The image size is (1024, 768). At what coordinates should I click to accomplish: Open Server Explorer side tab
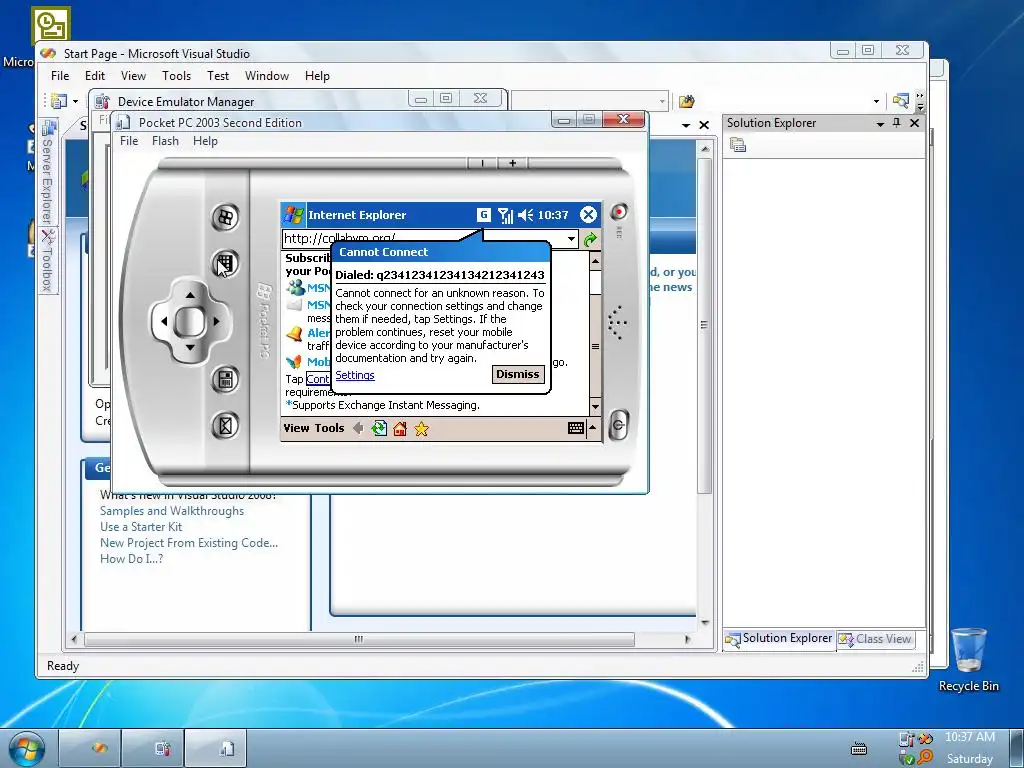tap(47, 172)
